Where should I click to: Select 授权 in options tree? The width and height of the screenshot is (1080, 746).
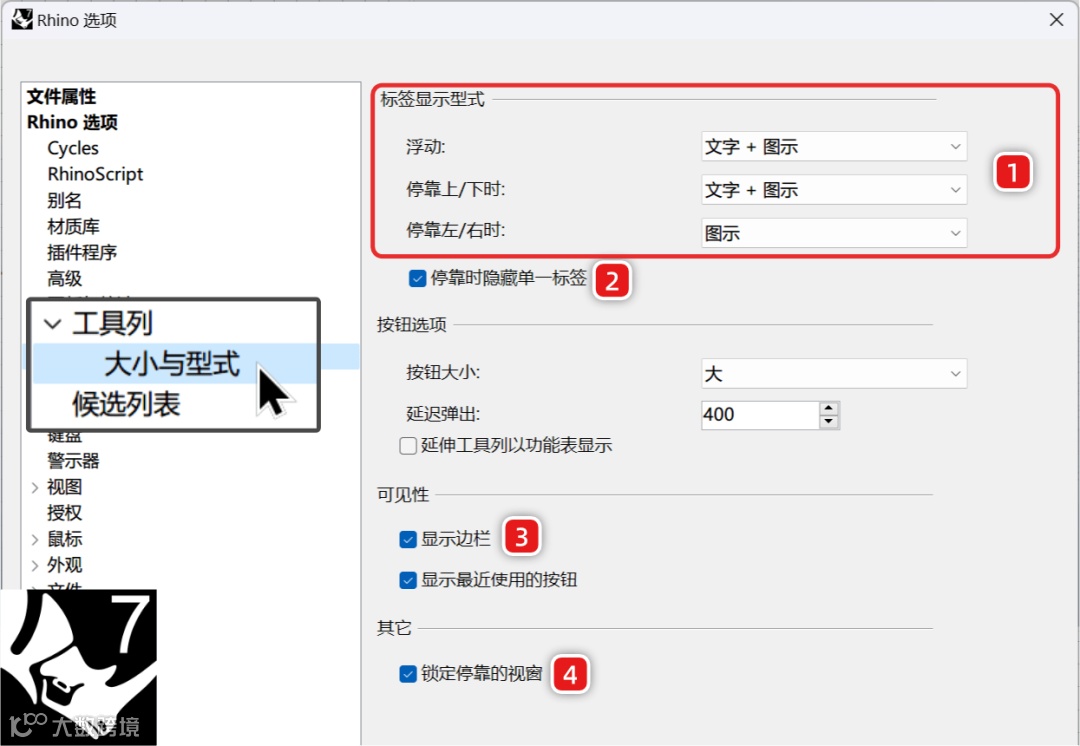[x=64, y=513]
